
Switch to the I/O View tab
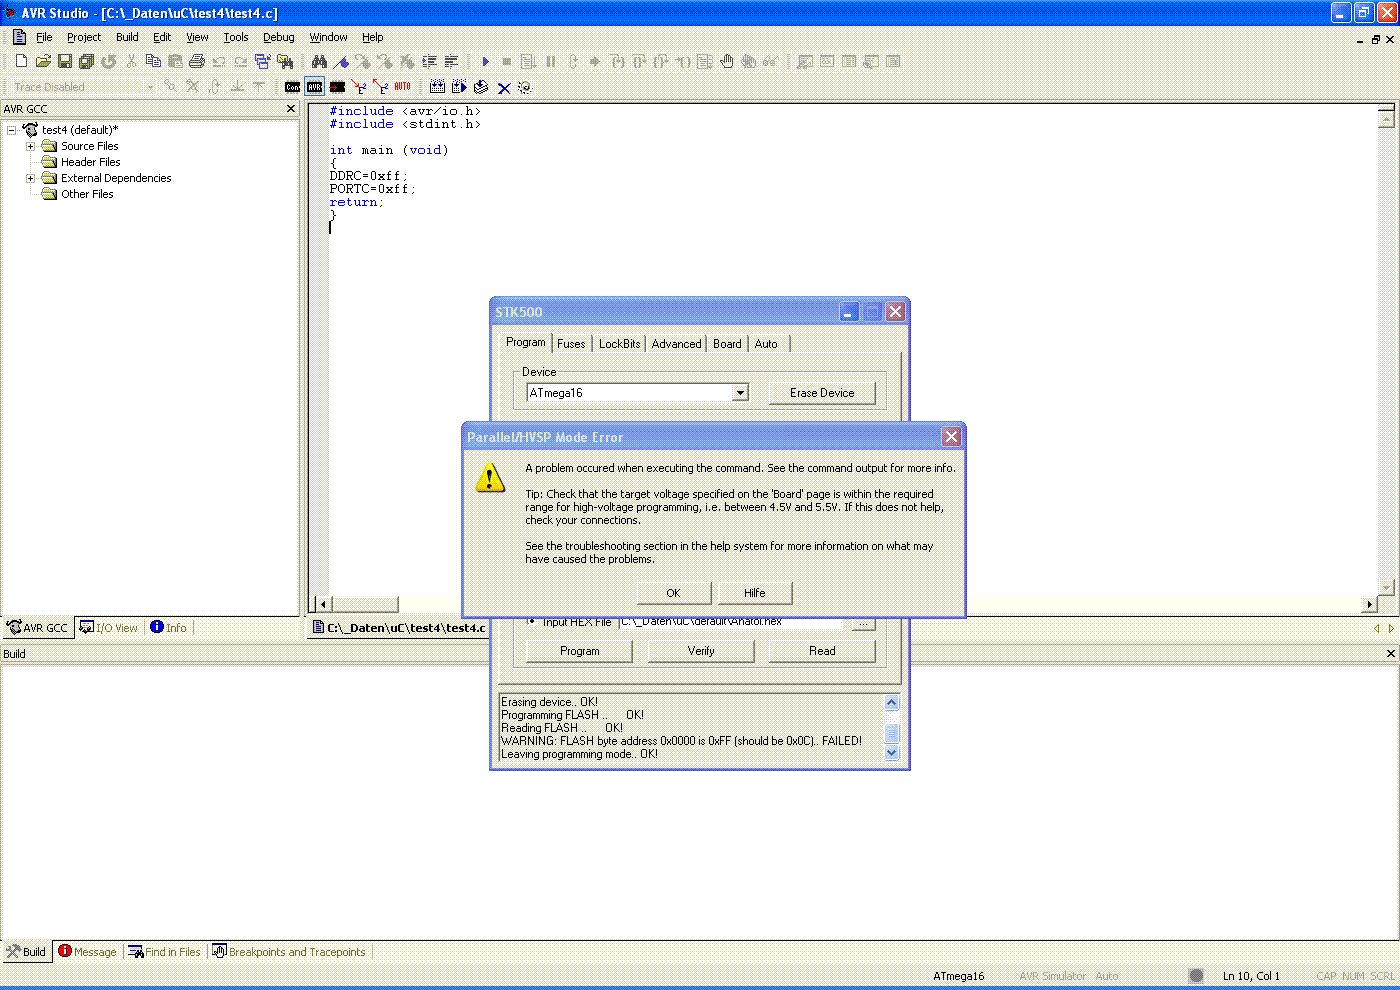tap(109, 628)
